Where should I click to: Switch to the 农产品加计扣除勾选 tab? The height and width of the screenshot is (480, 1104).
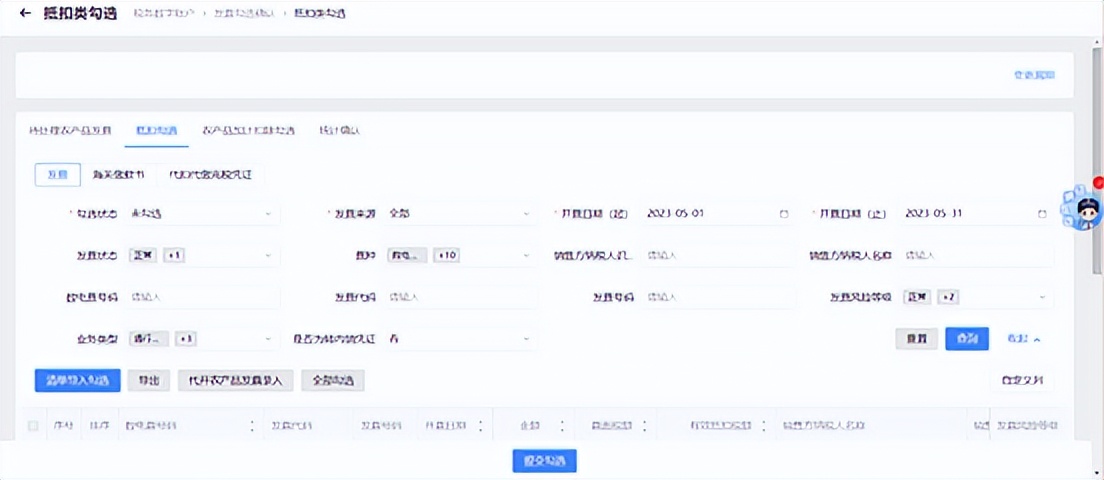click(248, 131)
